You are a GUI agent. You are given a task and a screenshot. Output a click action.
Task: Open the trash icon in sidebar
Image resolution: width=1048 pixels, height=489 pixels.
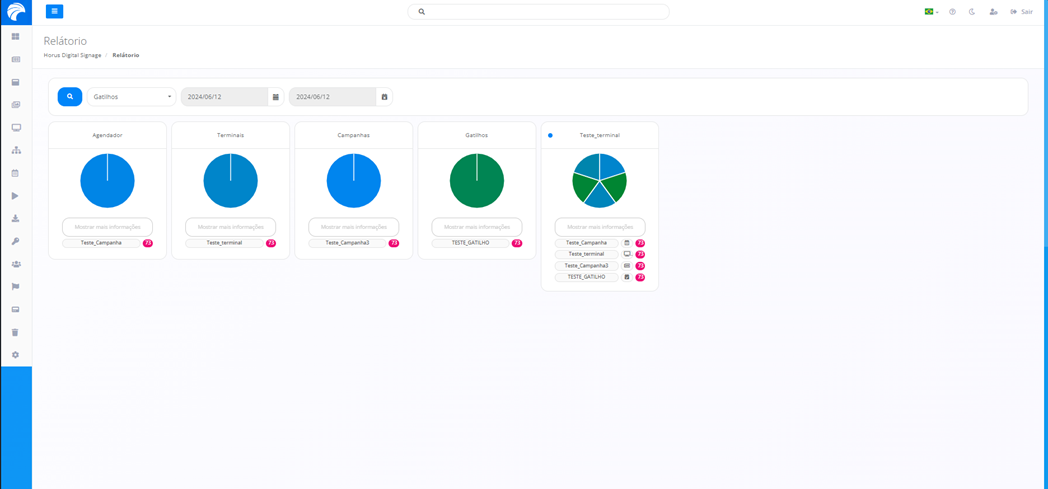(15, 332)
